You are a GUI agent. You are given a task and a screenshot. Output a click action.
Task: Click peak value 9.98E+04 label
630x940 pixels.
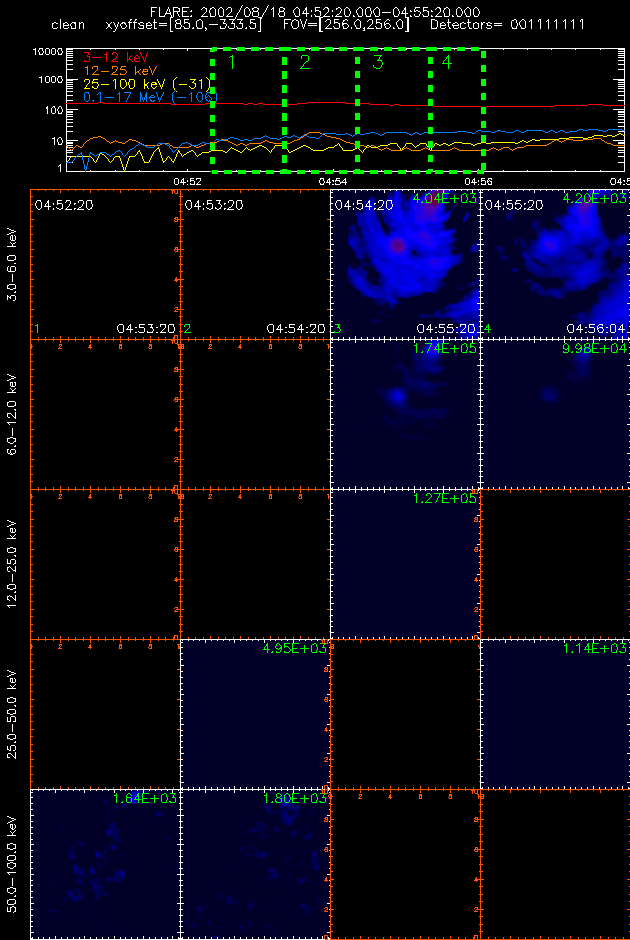click(595, 348)
